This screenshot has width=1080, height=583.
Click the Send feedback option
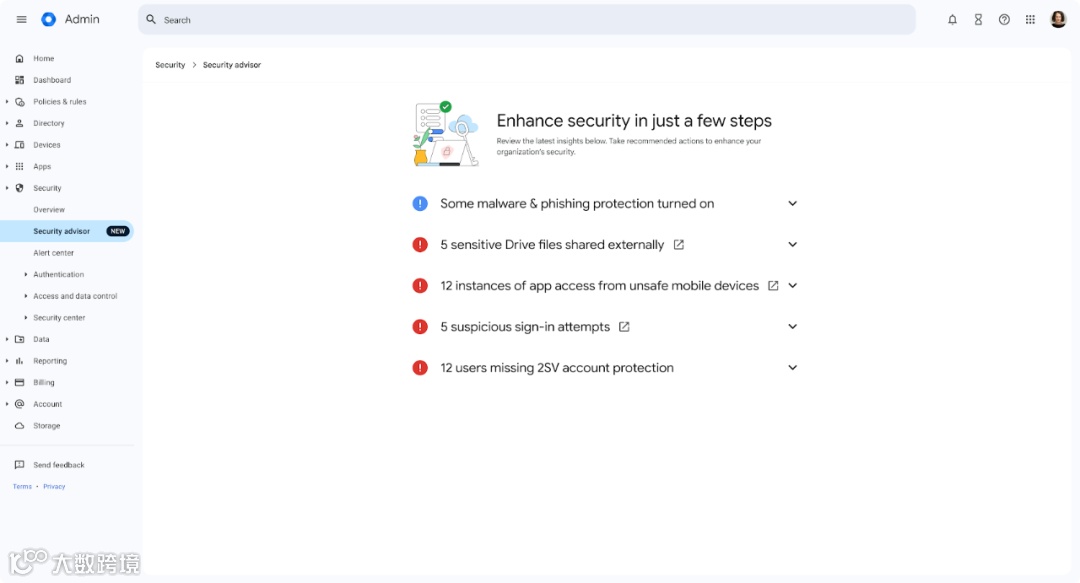click(58, 464)
